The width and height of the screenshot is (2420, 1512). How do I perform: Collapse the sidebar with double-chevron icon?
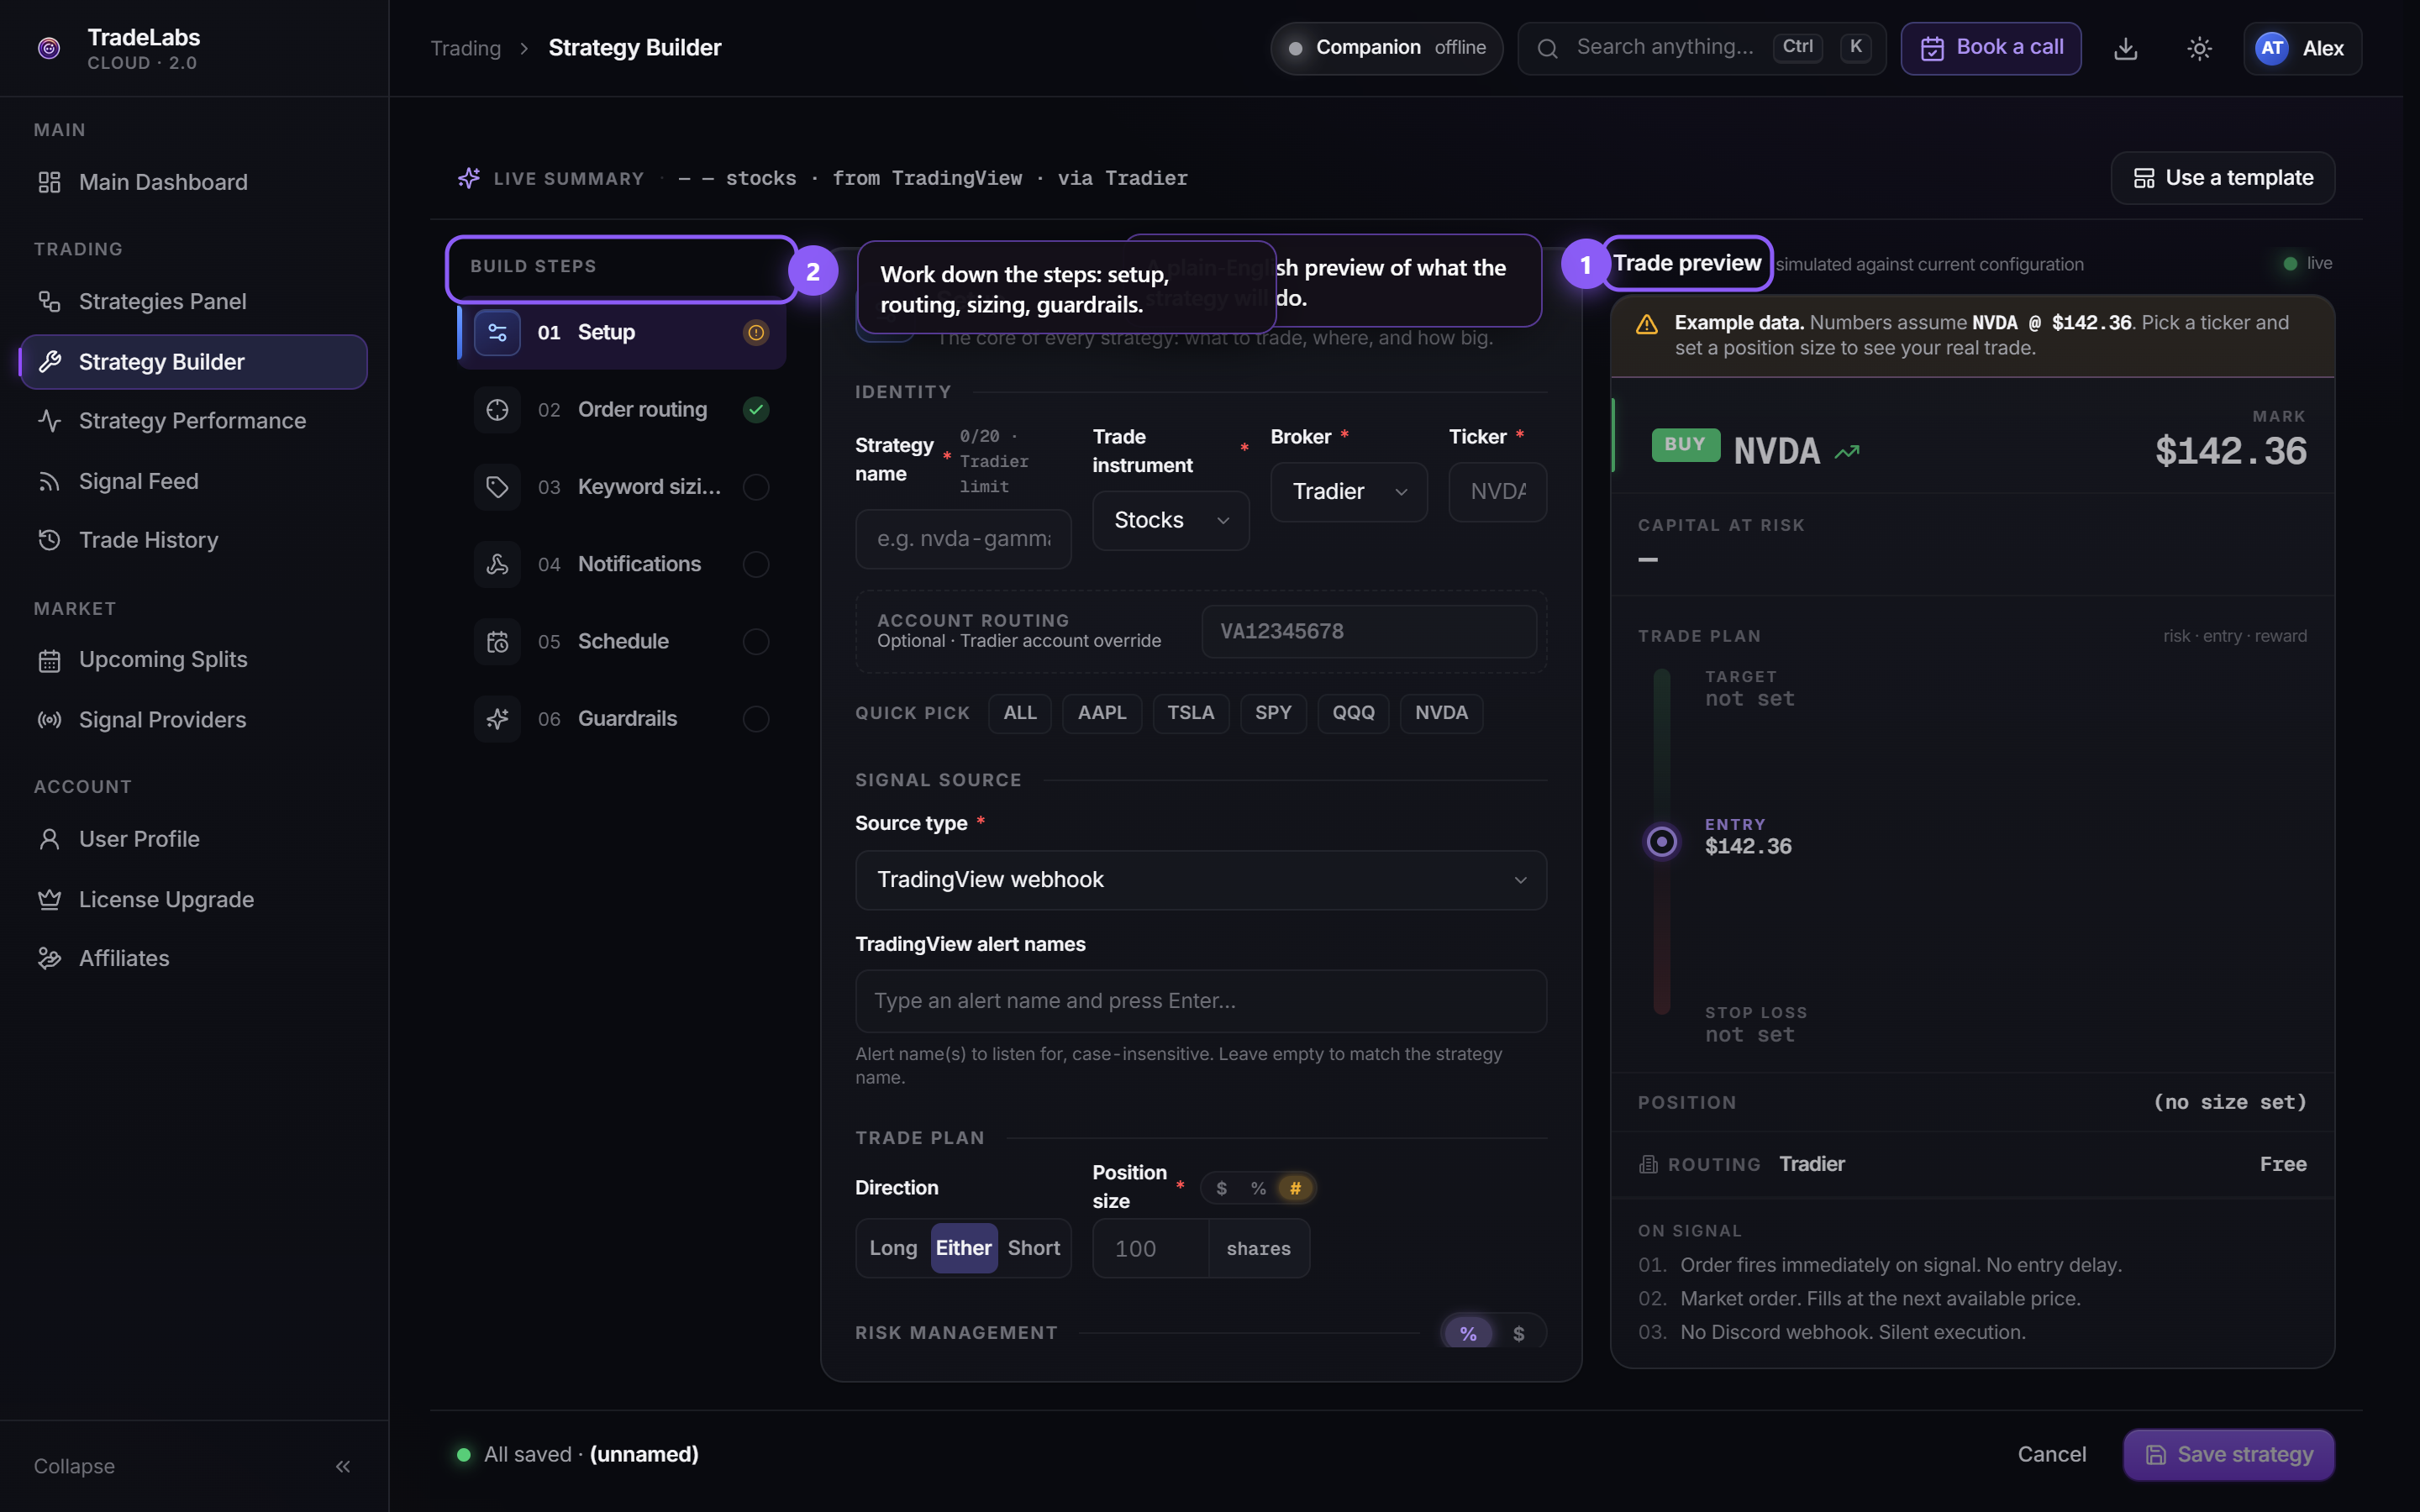(343, 1466)
